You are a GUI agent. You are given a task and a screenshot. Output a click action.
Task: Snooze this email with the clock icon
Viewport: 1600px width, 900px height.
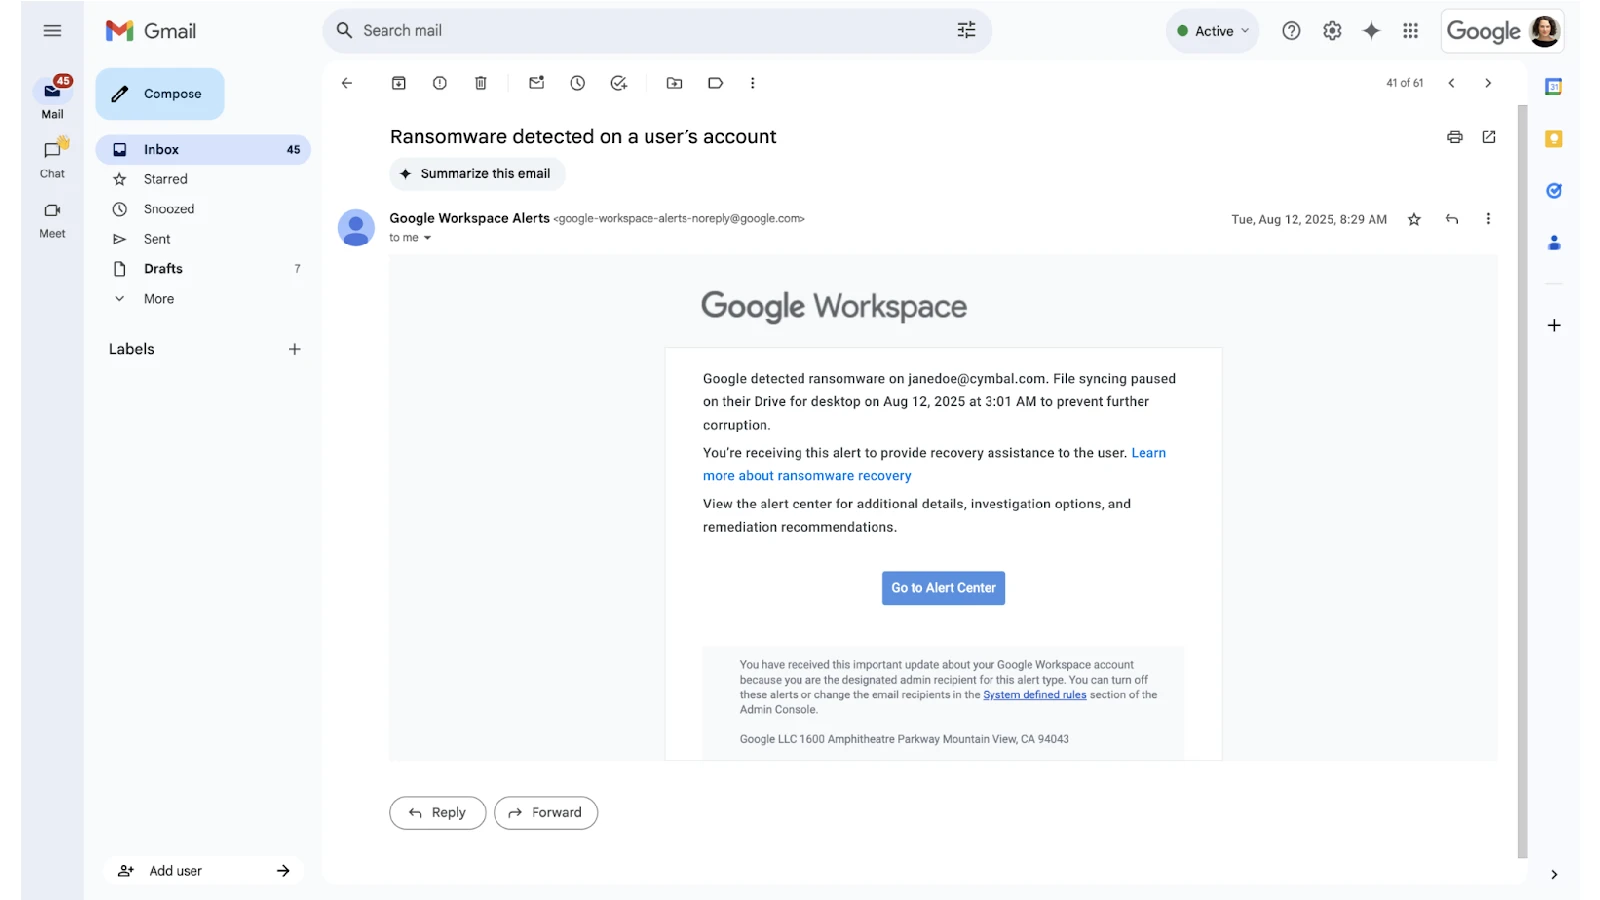pos(577,83)
